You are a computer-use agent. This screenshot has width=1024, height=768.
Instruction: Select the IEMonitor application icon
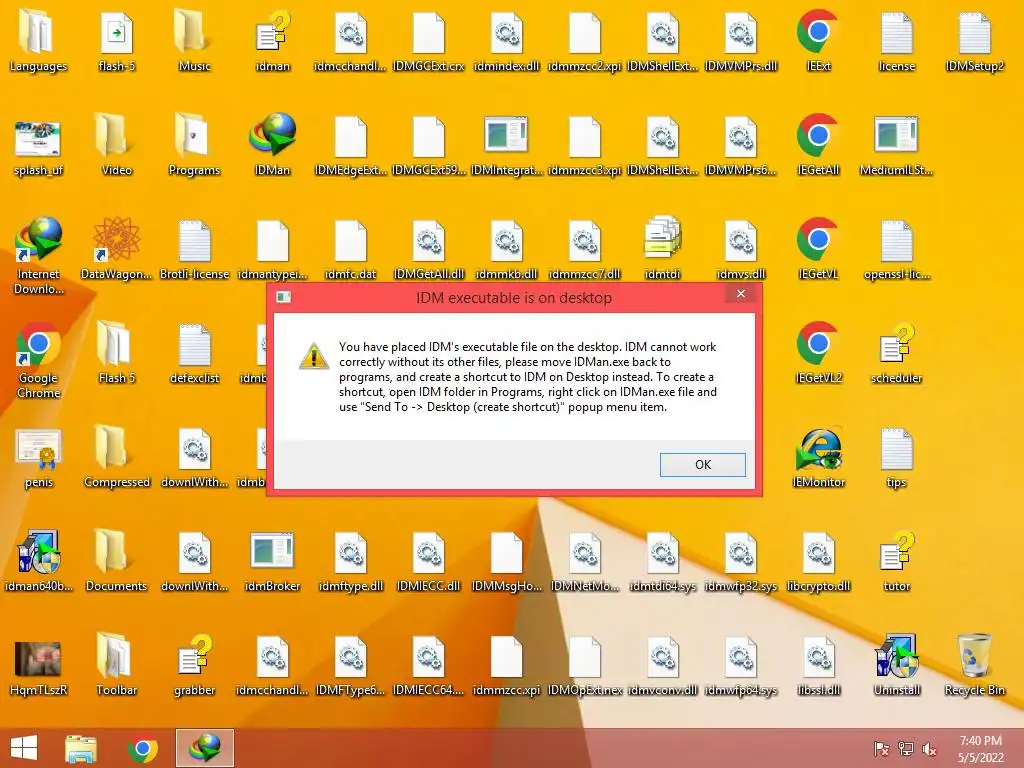818,449
